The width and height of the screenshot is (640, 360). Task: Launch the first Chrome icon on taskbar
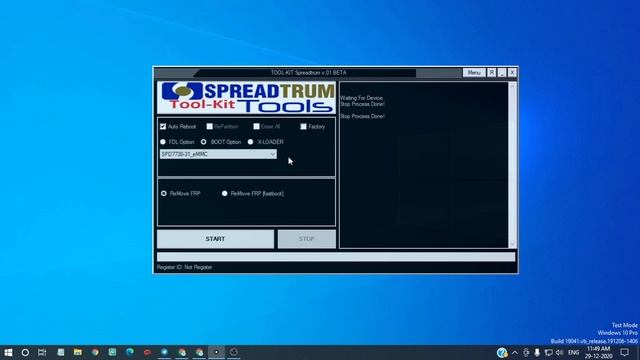point(95,352)
